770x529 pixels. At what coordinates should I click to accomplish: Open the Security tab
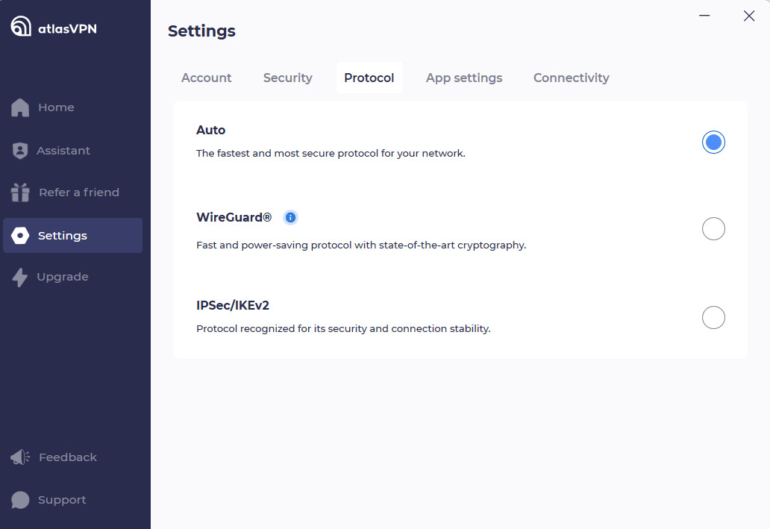point(288,78)
